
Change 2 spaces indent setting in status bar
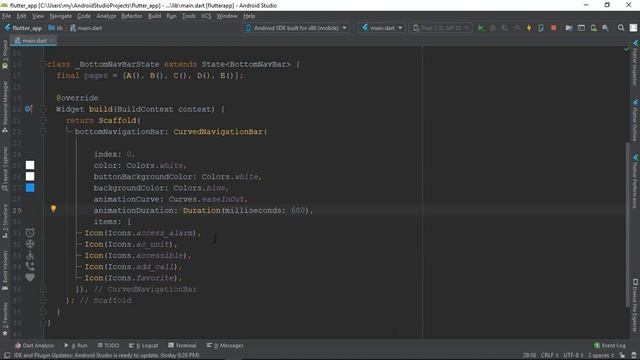[600, 355]
